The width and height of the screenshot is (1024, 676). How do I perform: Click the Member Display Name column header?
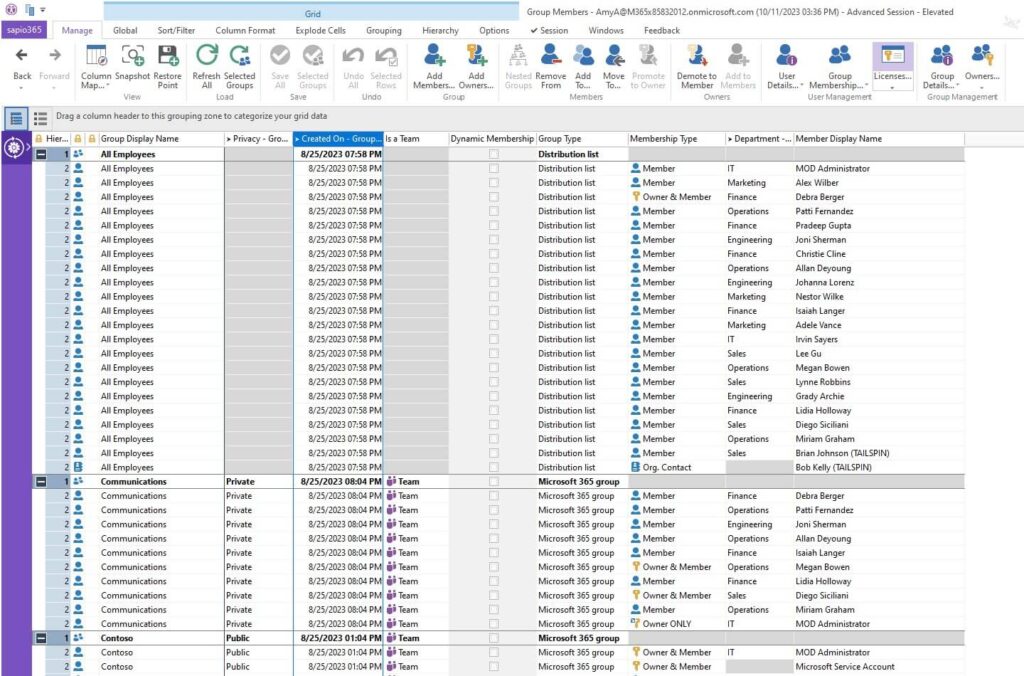click(878, 138)
